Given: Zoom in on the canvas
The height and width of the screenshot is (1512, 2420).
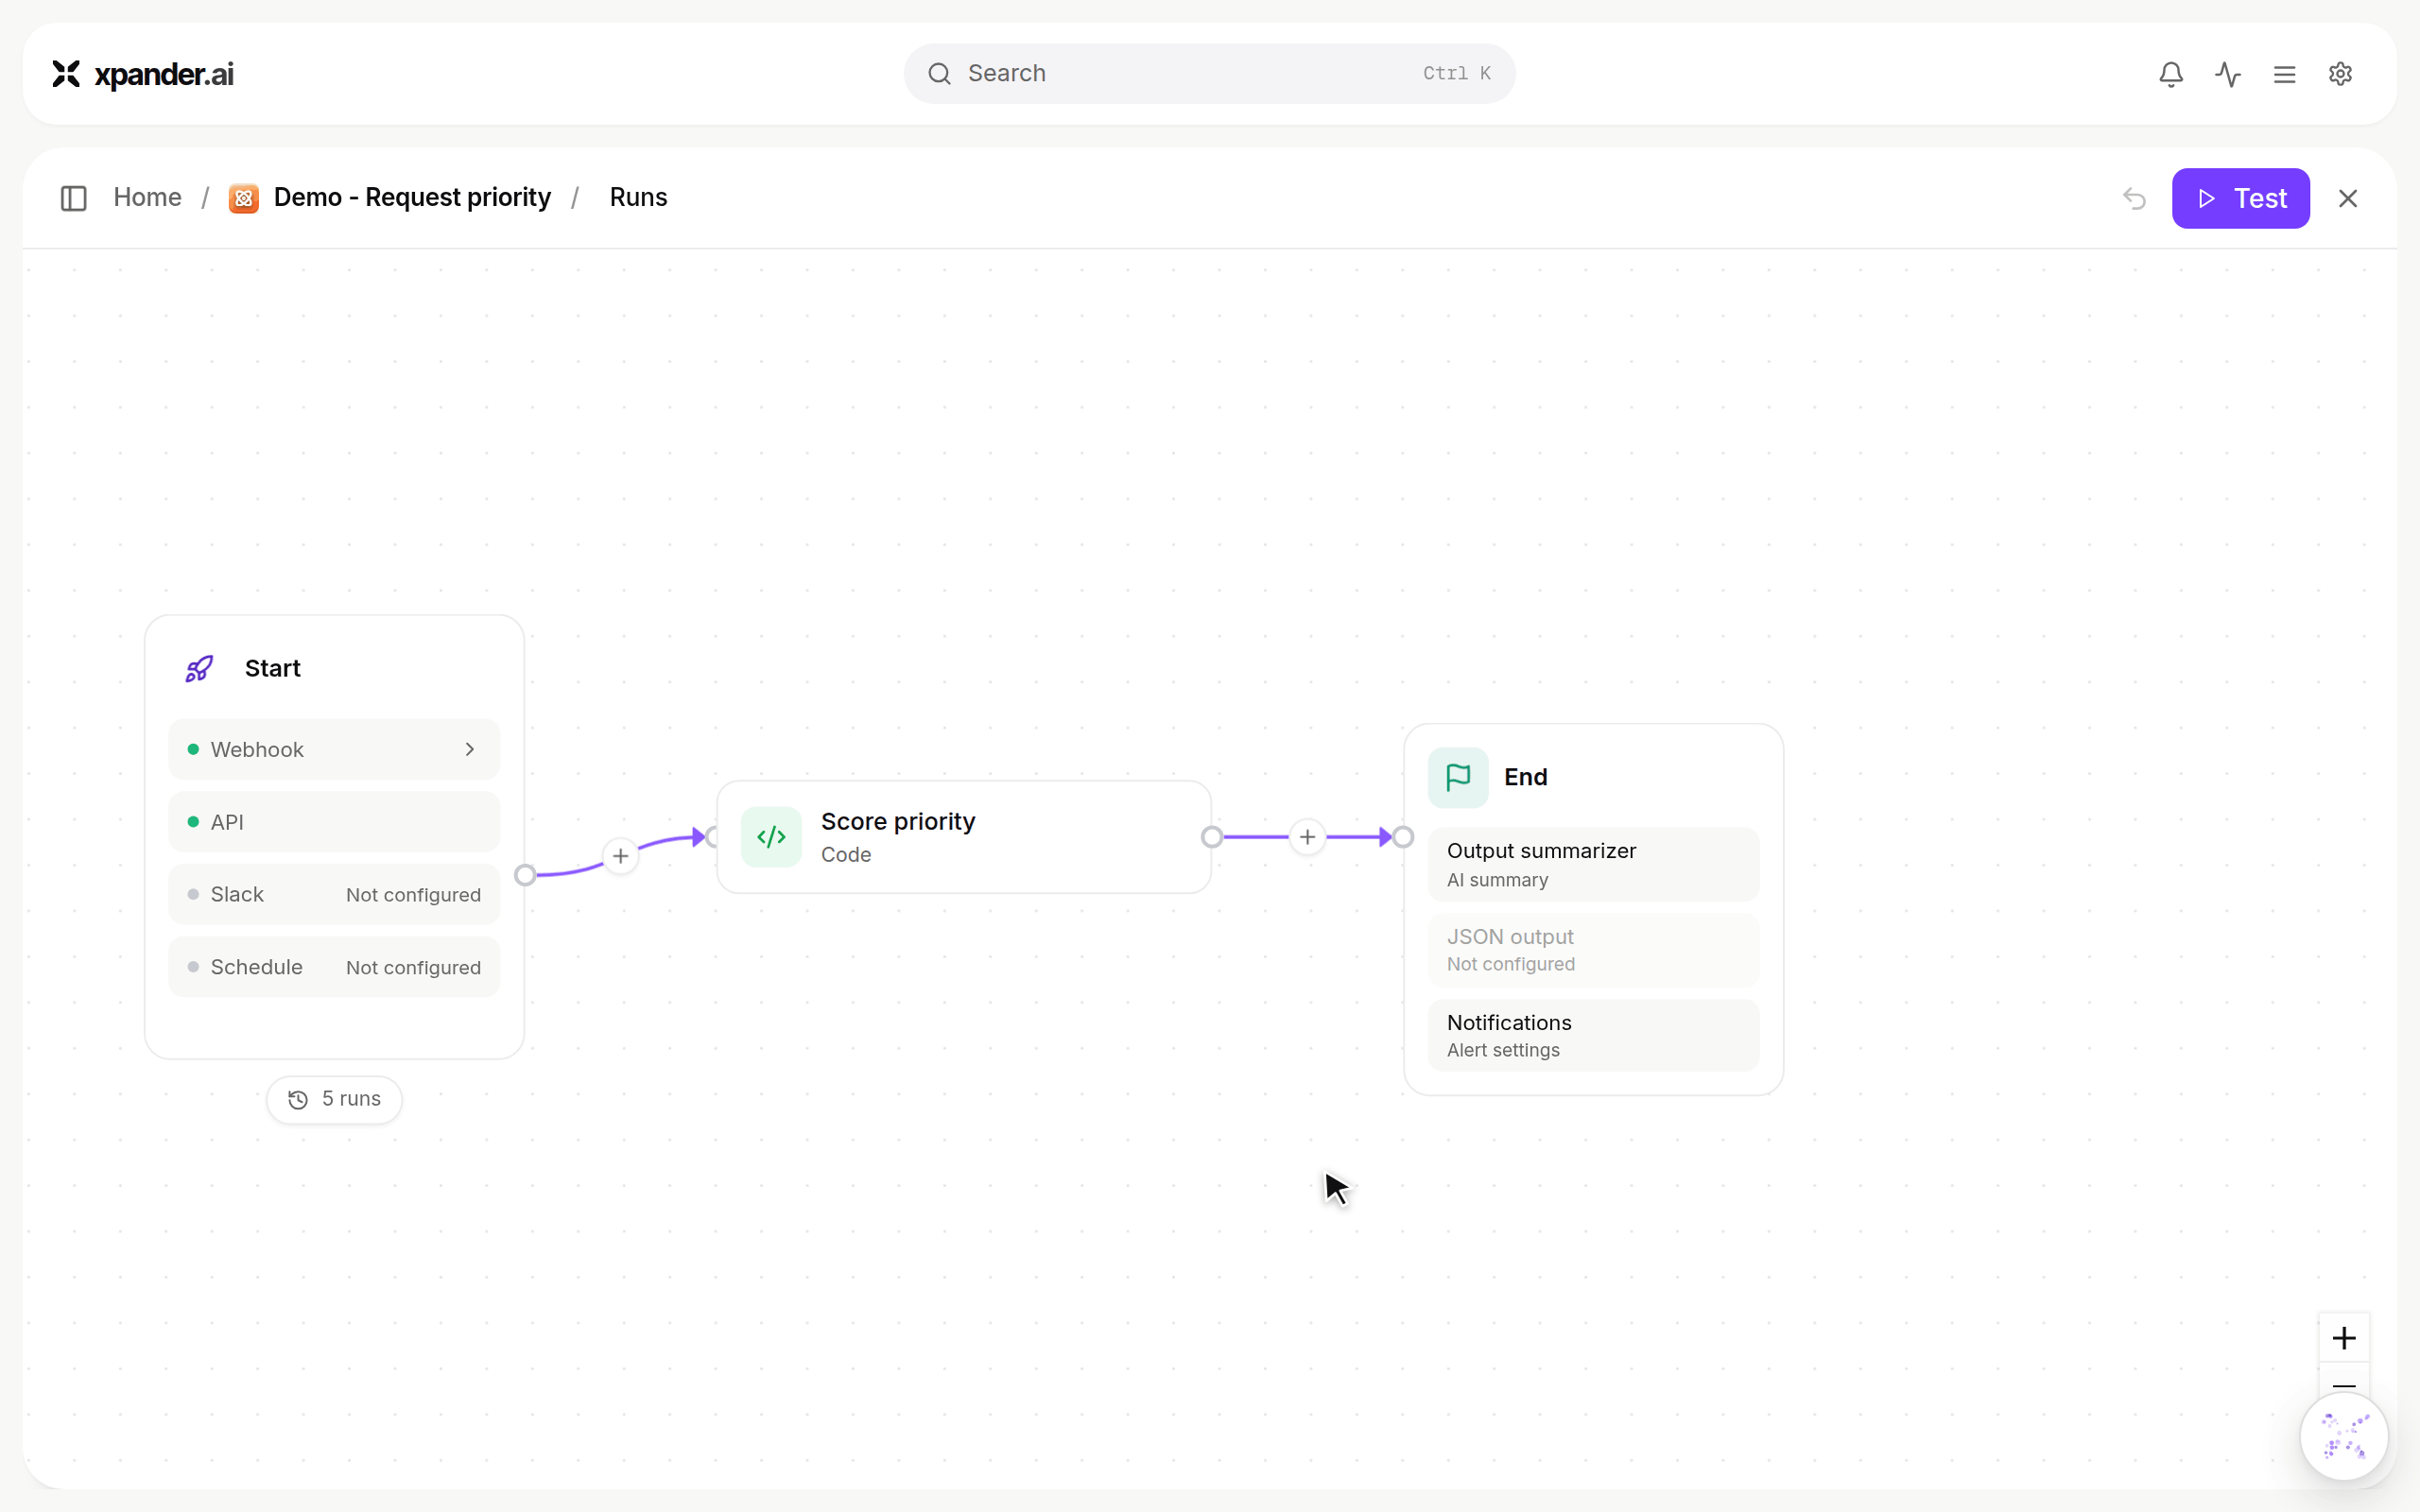Looking at the screenshot, I should tap(2344, 1338).
